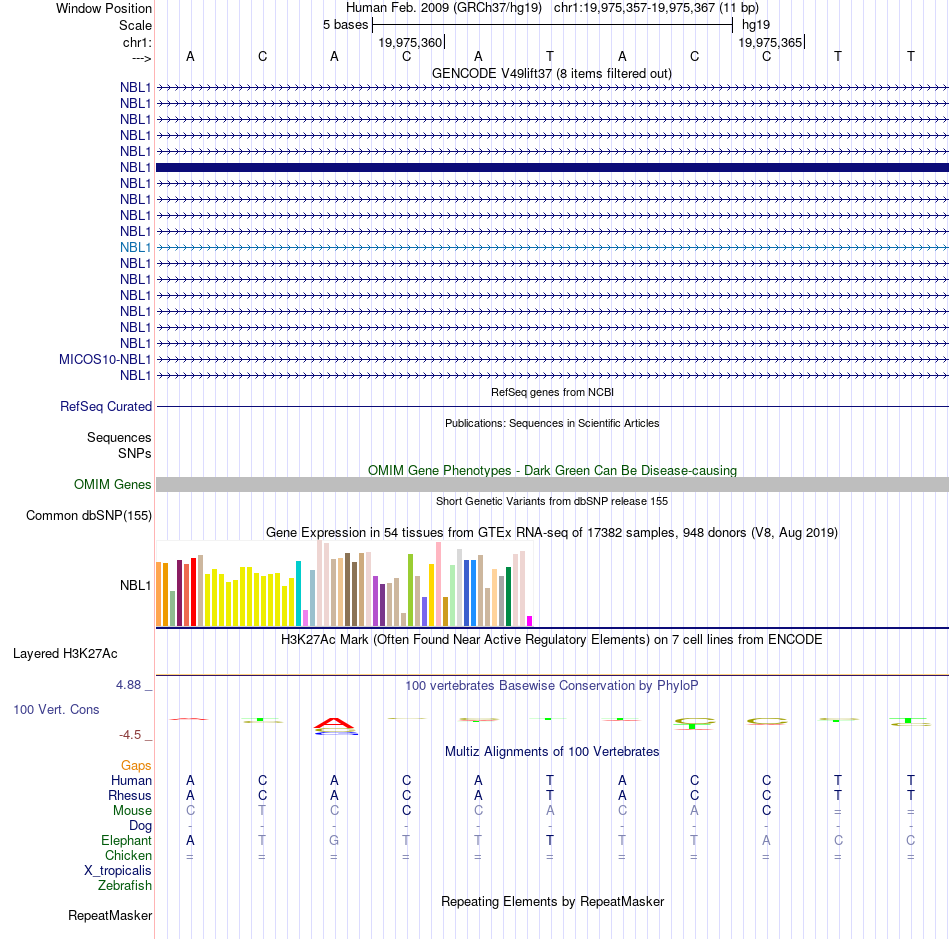Click the Rhesus alignment row label
Image resolution: width=950 pixels, height=939 pixels.
click(130, 795)
